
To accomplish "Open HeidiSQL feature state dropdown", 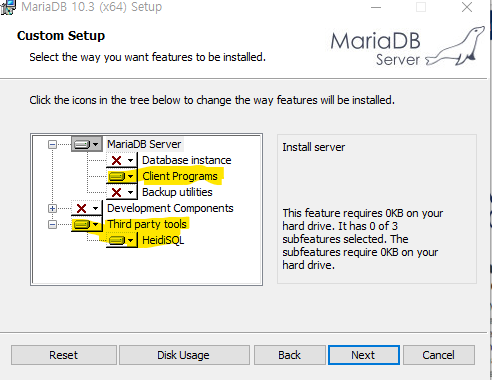I will (x=122, y=240).
